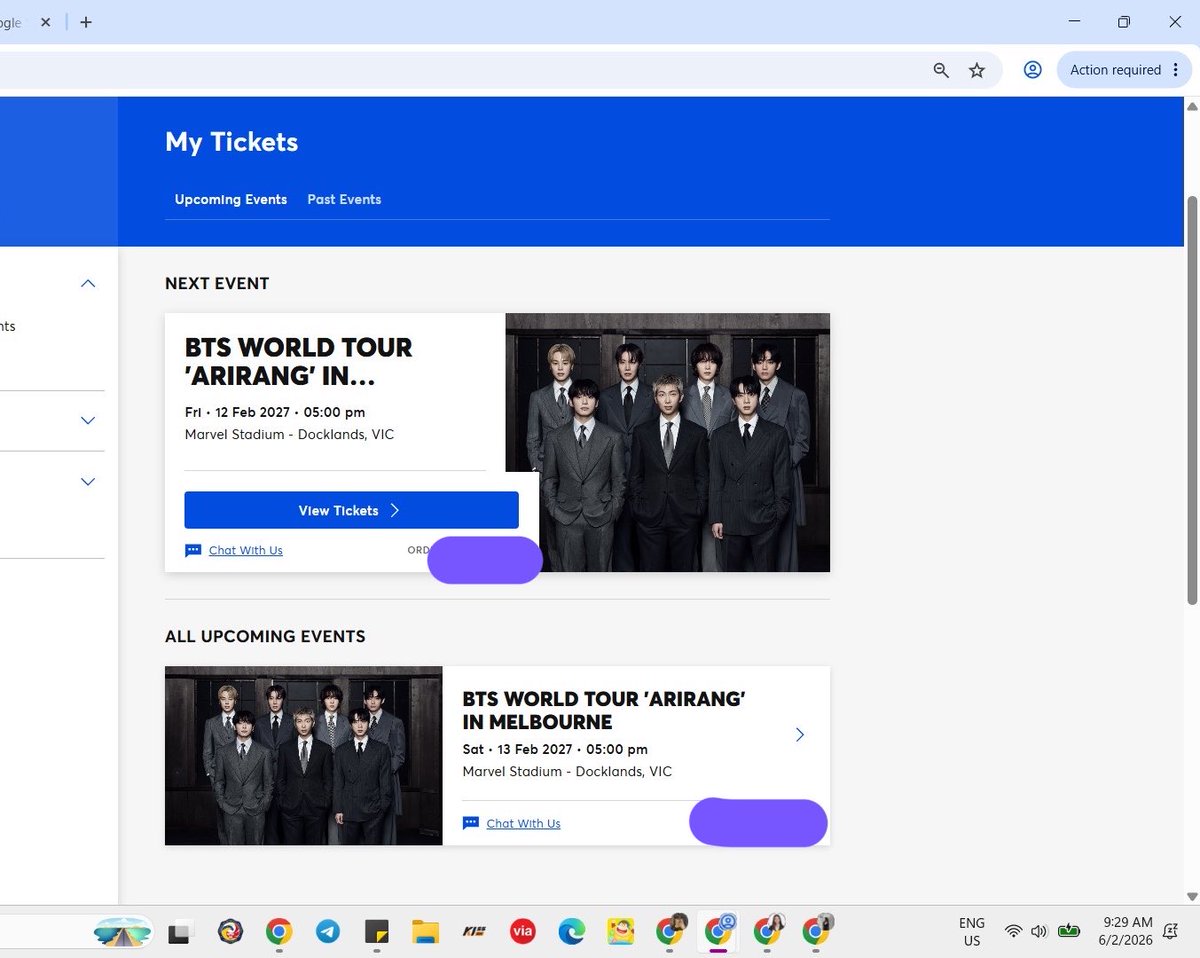Viewport: 1200px width, 958px height.
Task: Expand the second sidebar section chevron
Action: (x=88, y=420)
